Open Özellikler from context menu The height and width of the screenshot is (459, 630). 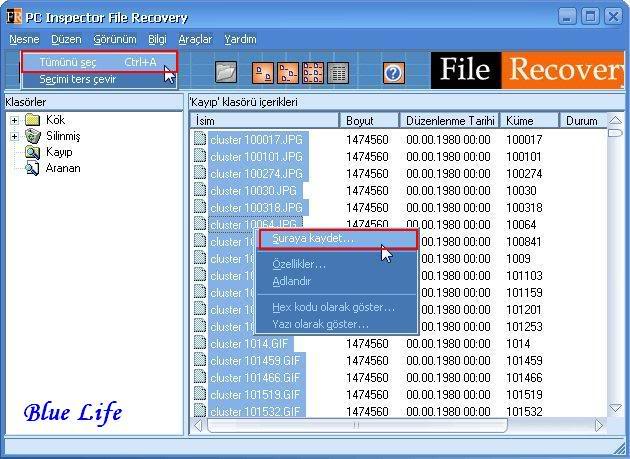click(338, 264)
